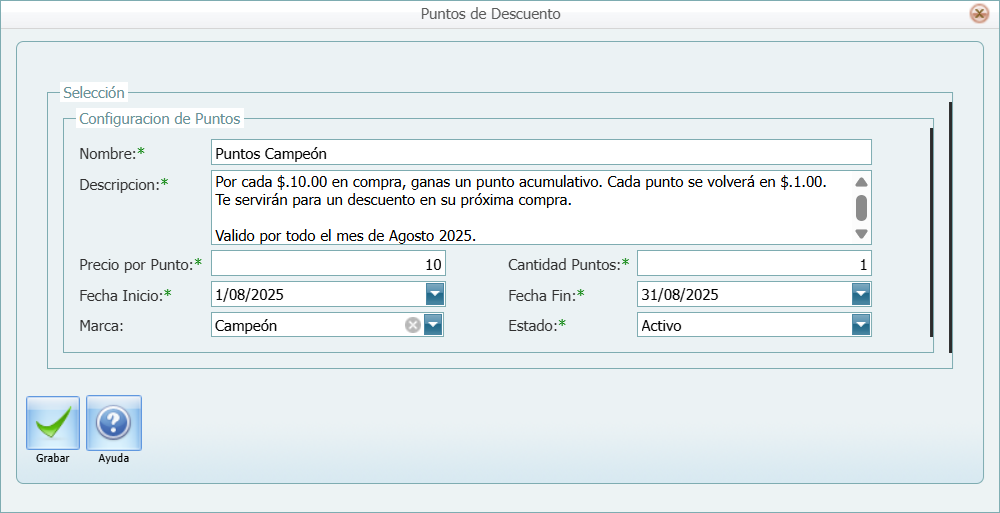
Task: Click the Campeón text in Marca field
Action: (x=246, y=326)
